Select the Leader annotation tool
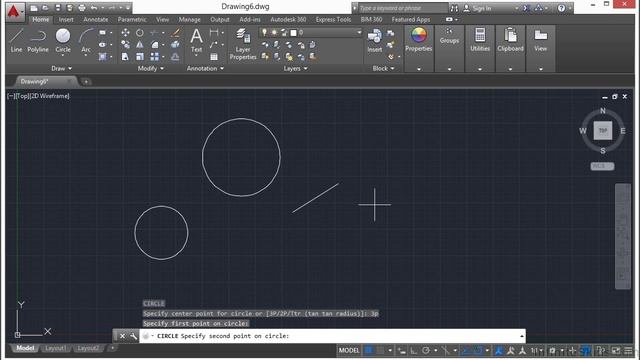 (x=213, y=44)
